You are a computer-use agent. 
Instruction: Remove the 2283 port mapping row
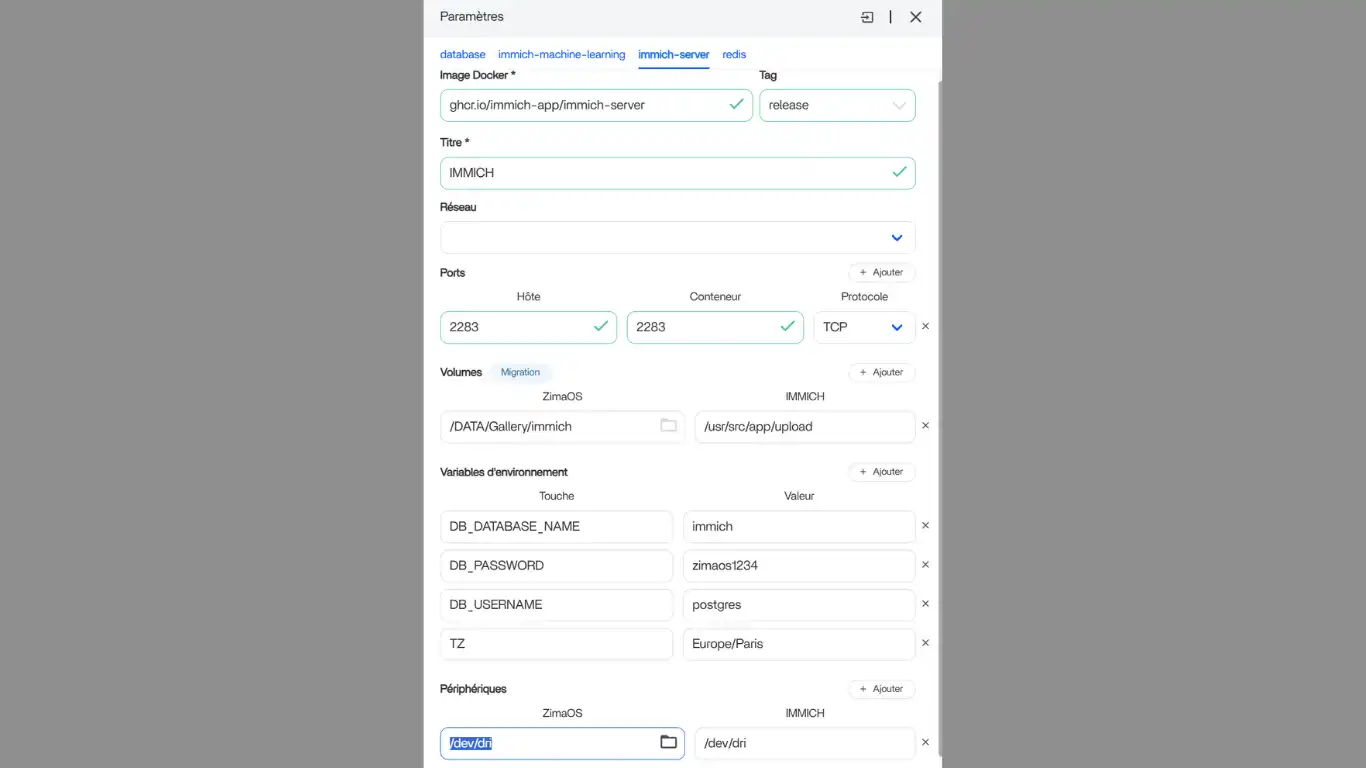pyautogui.click(x=925, y=326)
